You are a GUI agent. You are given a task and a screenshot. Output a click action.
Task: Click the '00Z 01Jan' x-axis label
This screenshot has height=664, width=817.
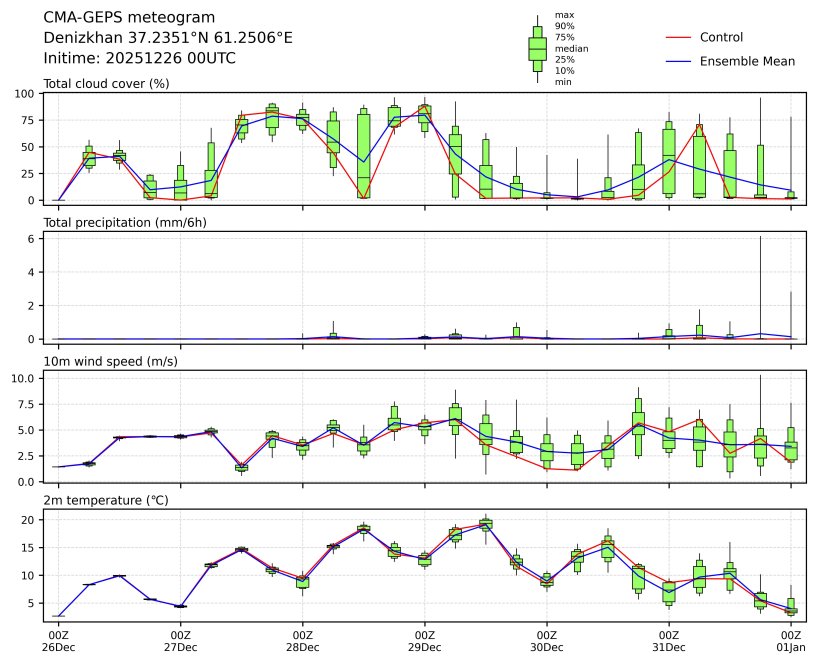tap(791, 641)
